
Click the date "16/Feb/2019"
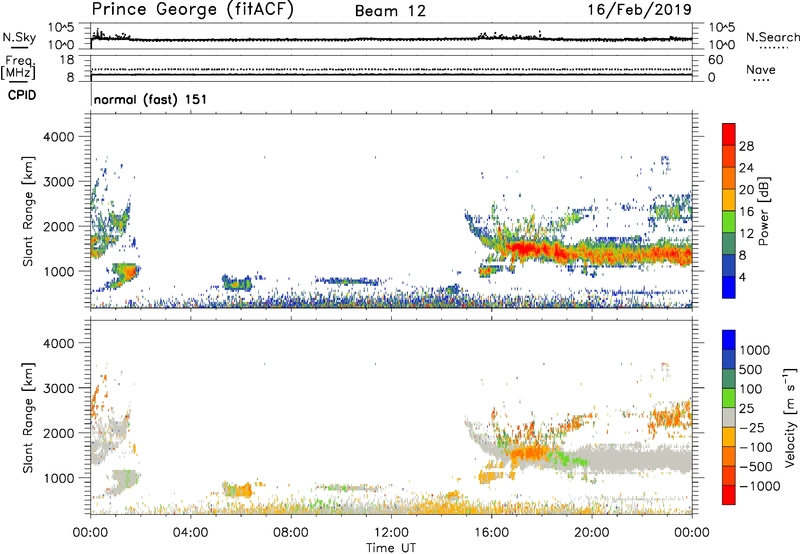[x=640, y=10]
